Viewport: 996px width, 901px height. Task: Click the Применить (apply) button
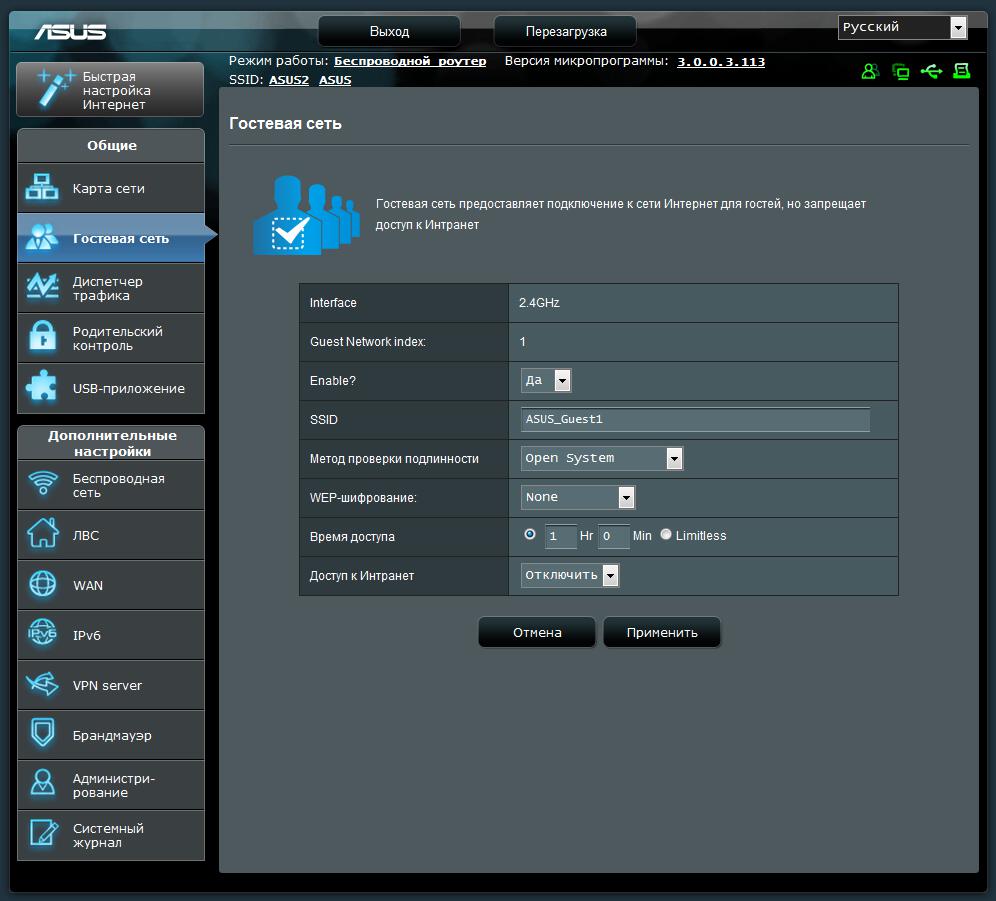pos(662,632)
